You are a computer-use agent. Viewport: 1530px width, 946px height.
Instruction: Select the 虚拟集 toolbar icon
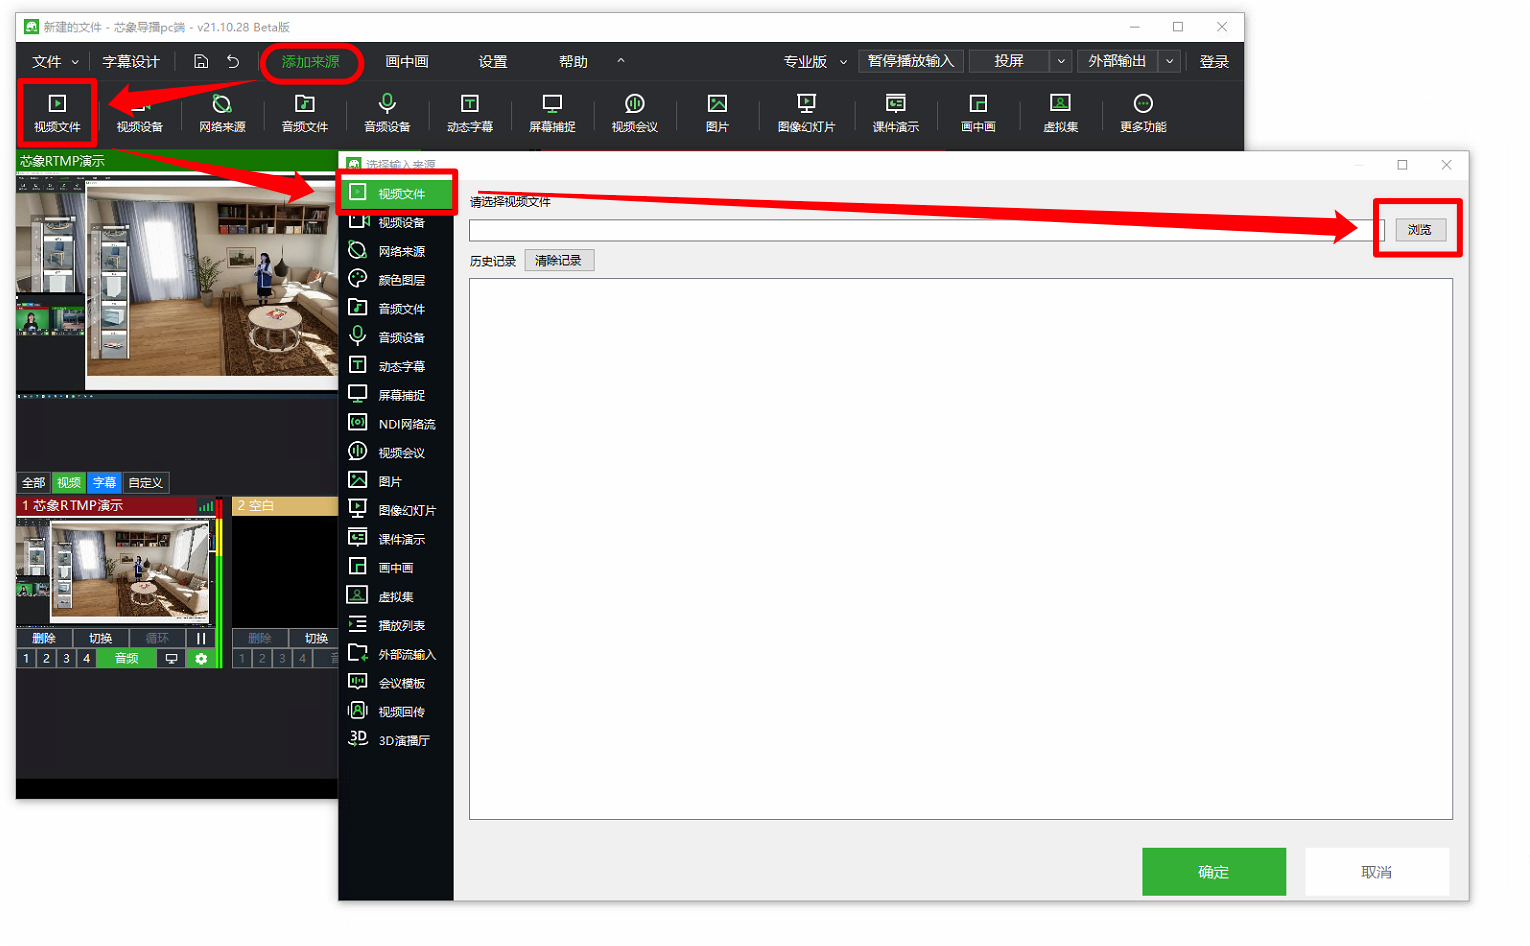[x=1060, y=112]
